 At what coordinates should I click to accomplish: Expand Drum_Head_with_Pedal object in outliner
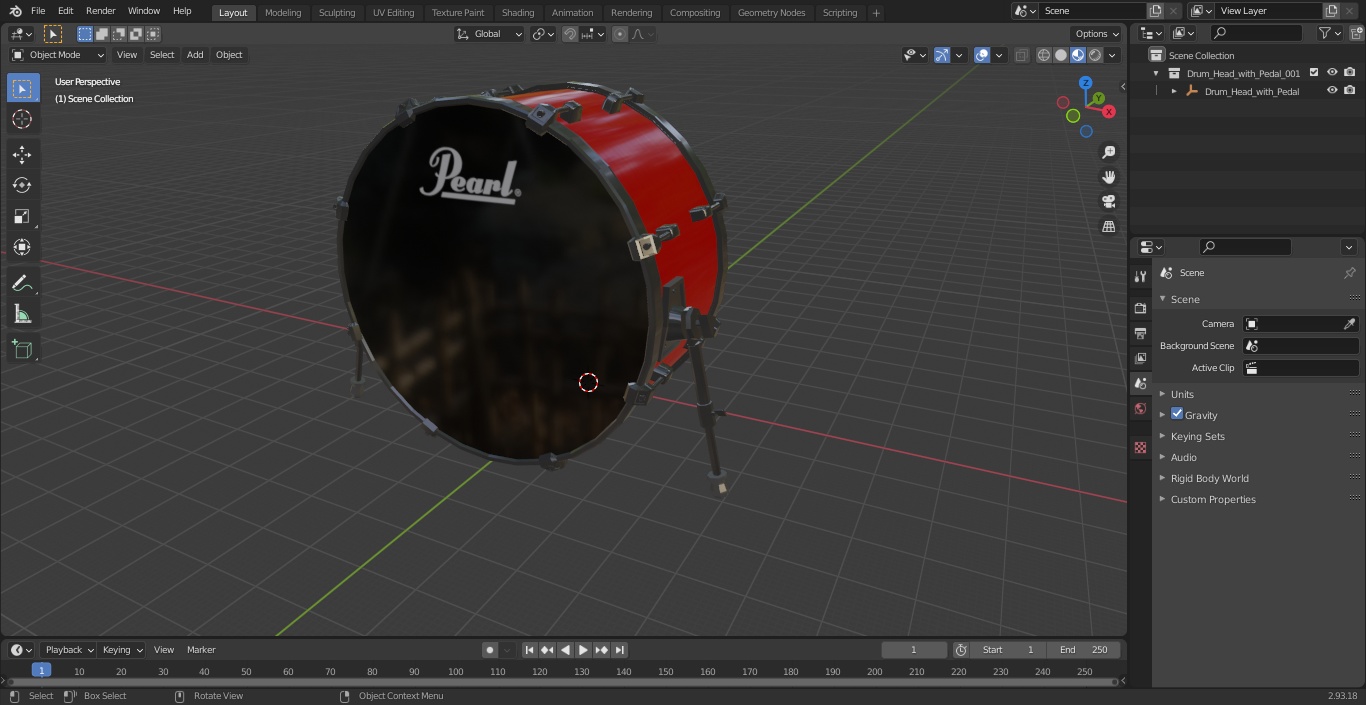(x=1174, y=91)
